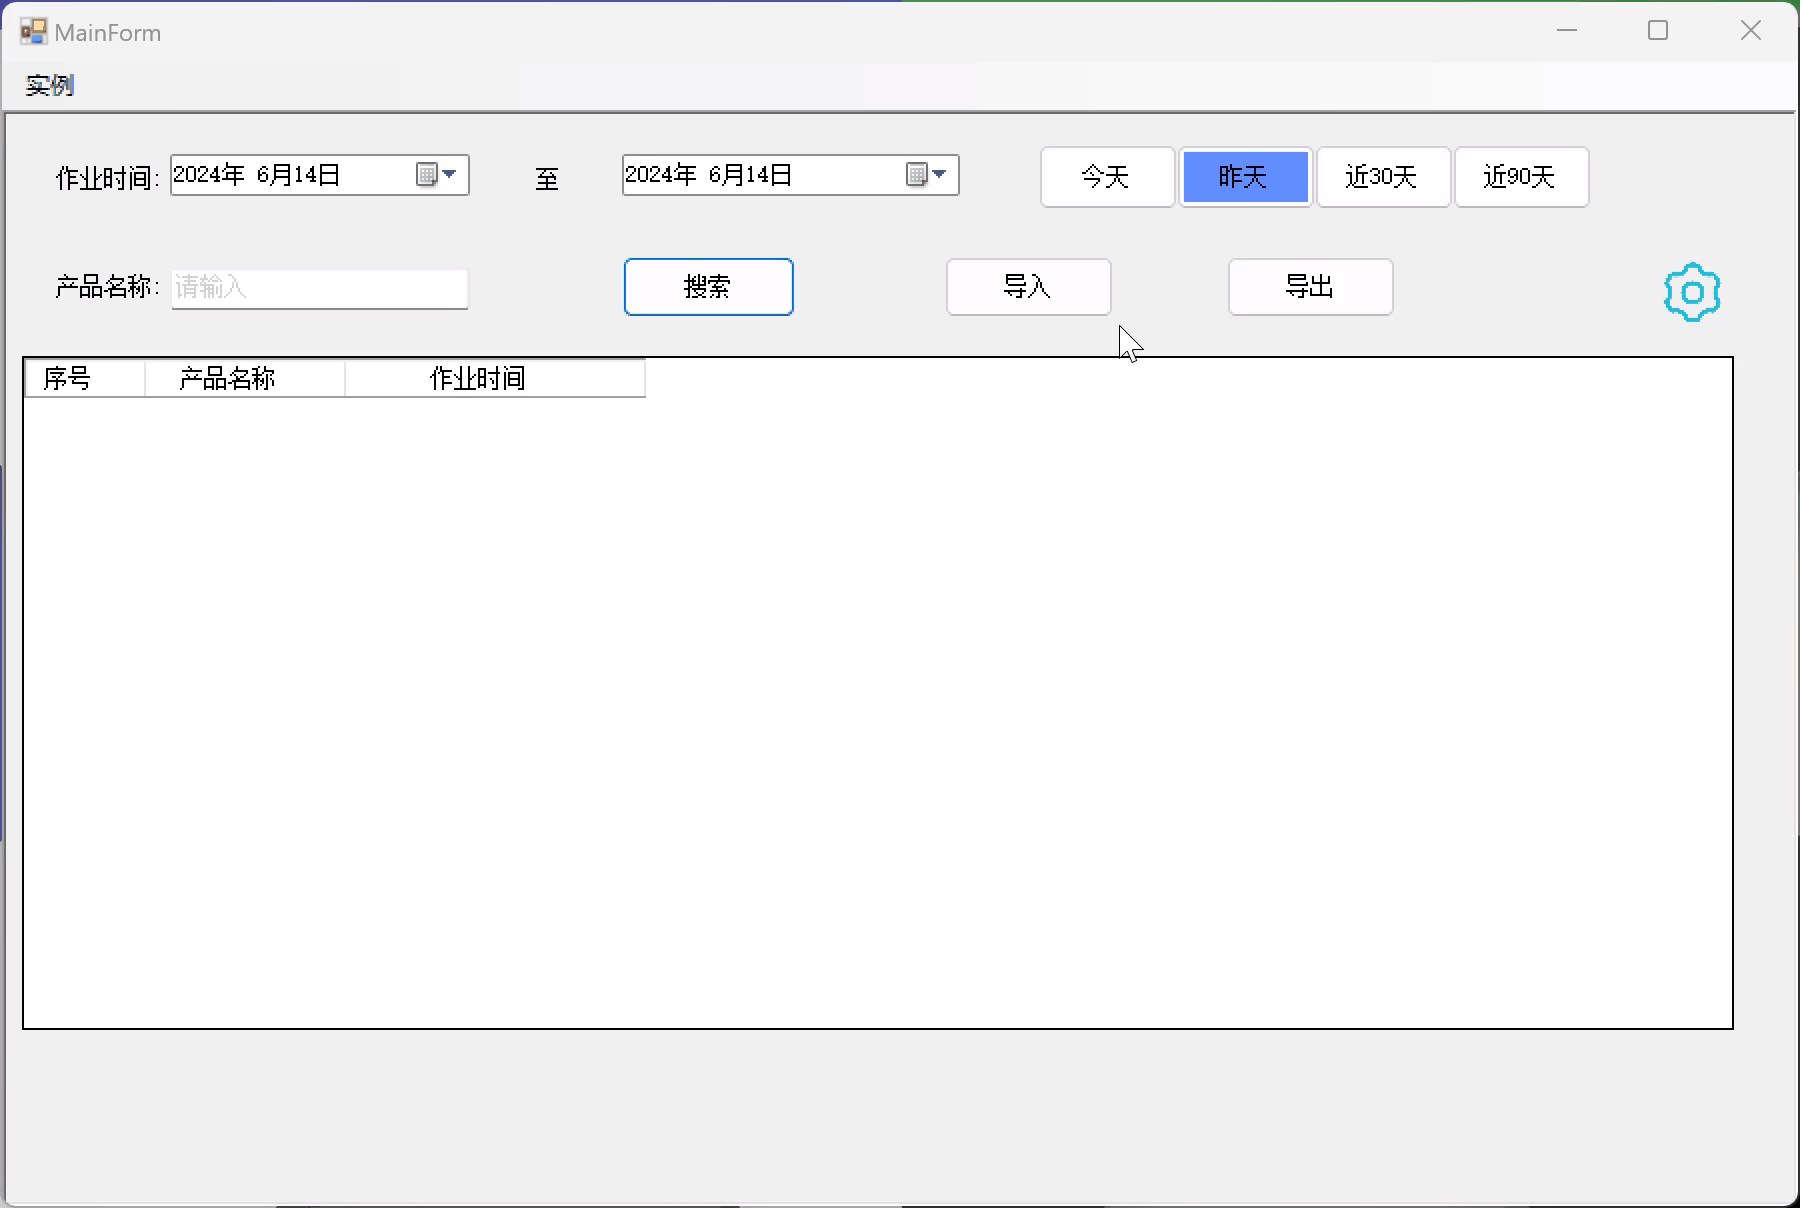The image size is (1800, 1208).
Task: Close the MainForm window
Action: coord(1750,31)
